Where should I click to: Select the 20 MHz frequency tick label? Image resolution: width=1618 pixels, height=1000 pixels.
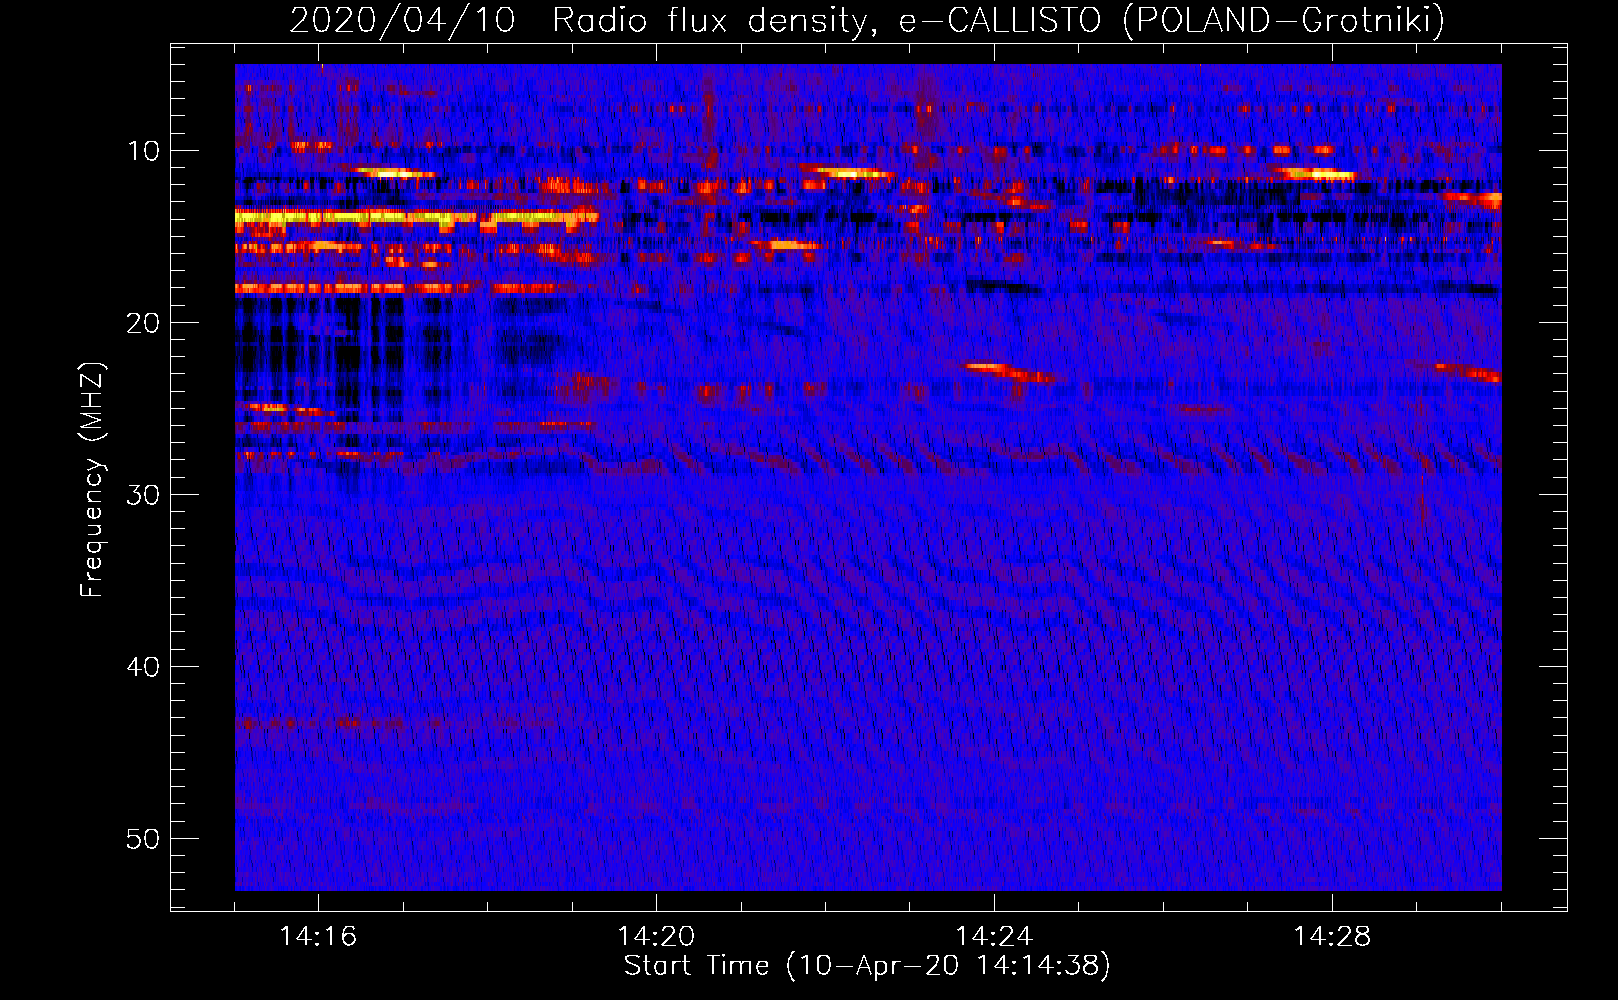coord(144,323)
